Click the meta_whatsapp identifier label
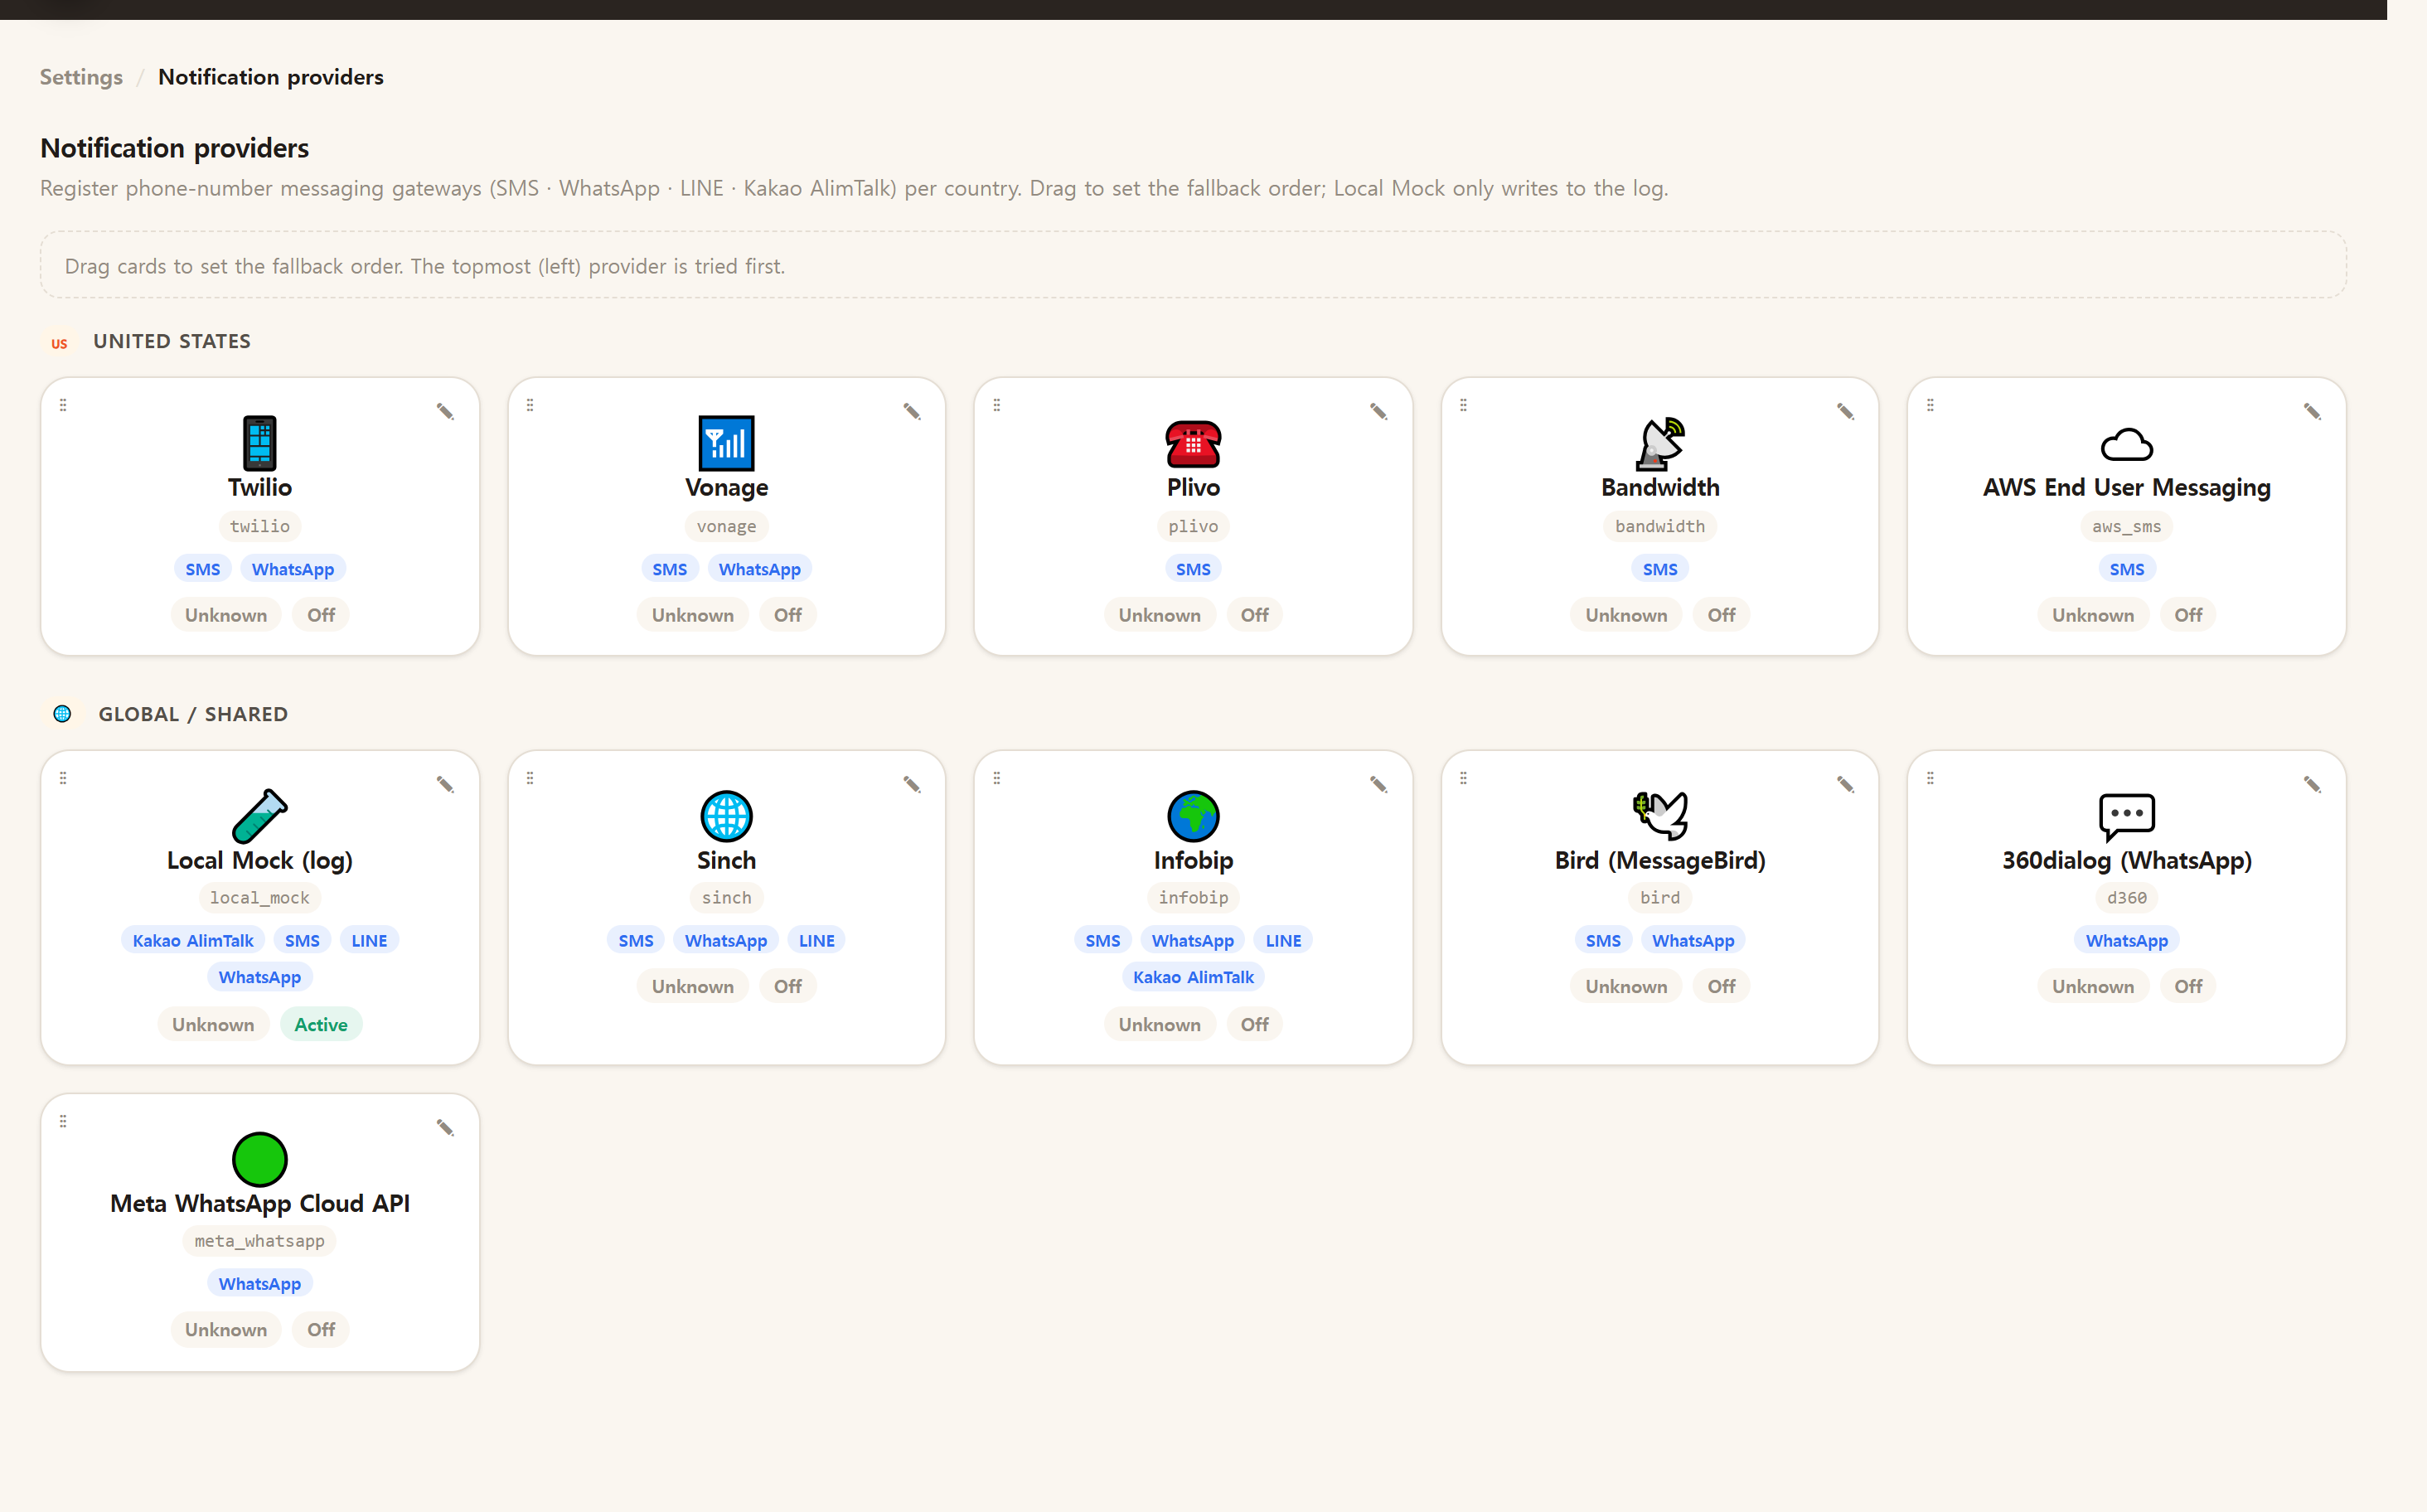The image size is (2427, 1512). pos(260,1241)
